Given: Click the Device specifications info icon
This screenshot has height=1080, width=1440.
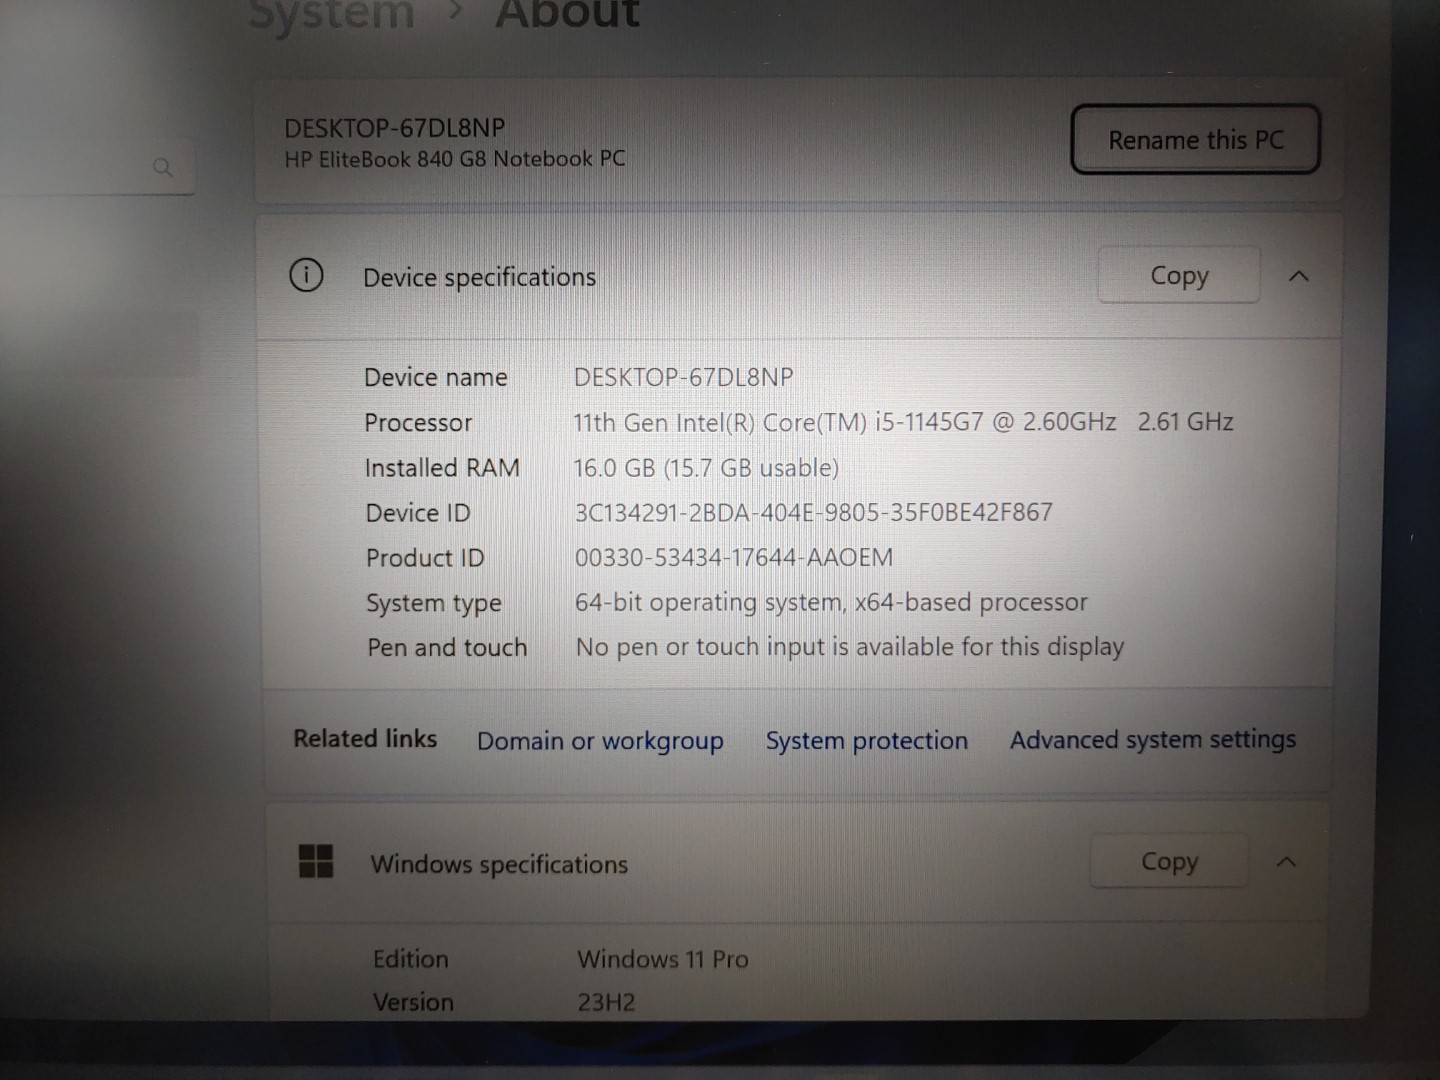Looking at the screenshot, I should coord(306,275).
